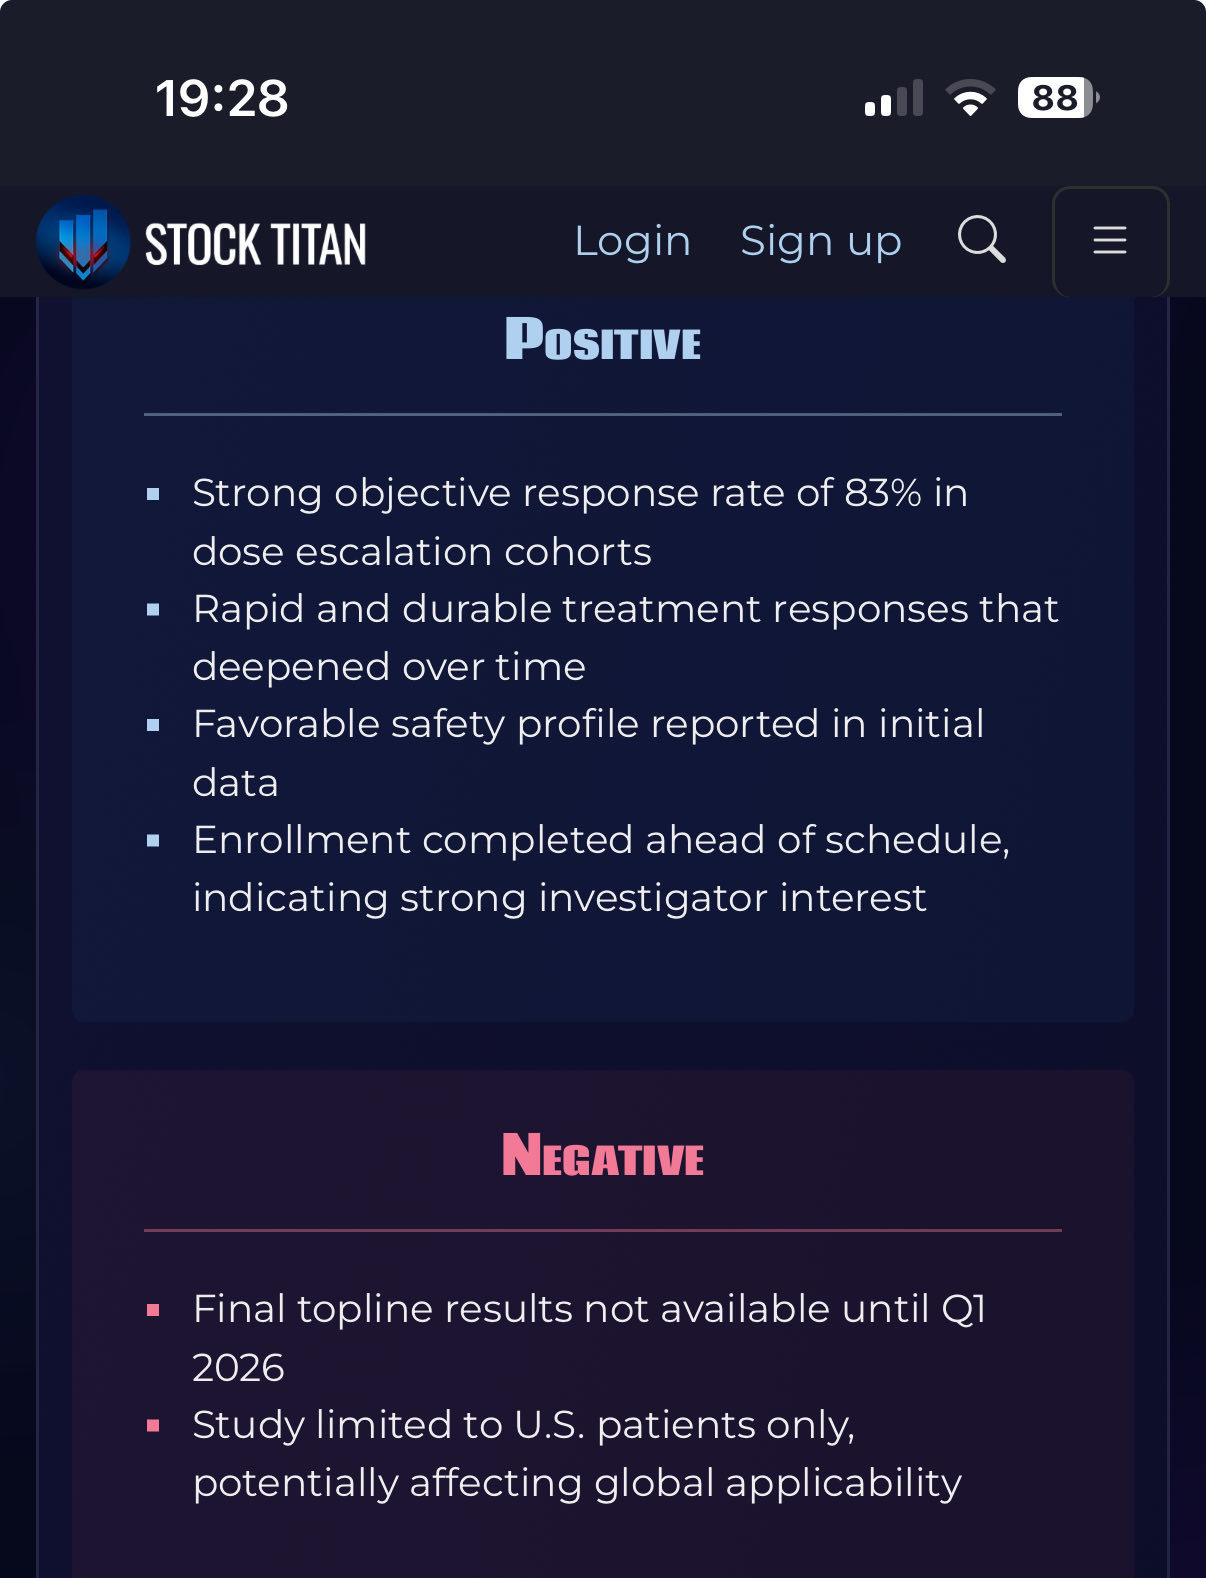Select the Positive section heading
This screenshot has width=1206, height=1578.
pyautogui.click(x=603, y=339)
